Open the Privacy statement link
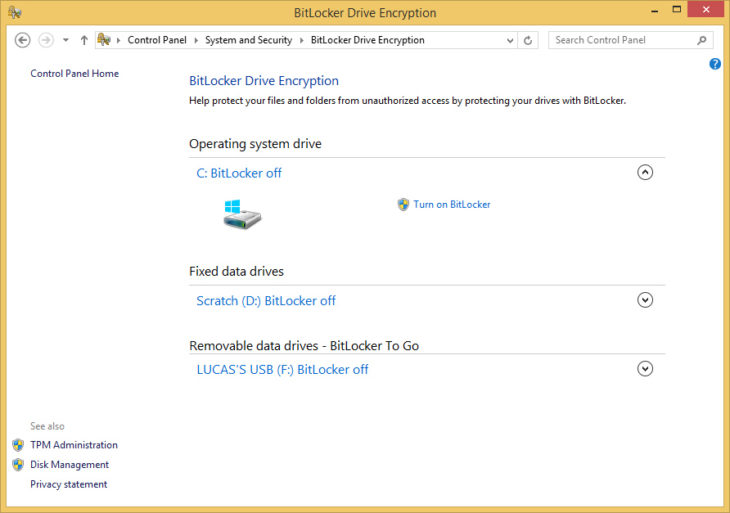Image resolution: width=730 pixels, height=513 pixels. tap(69, 484)
